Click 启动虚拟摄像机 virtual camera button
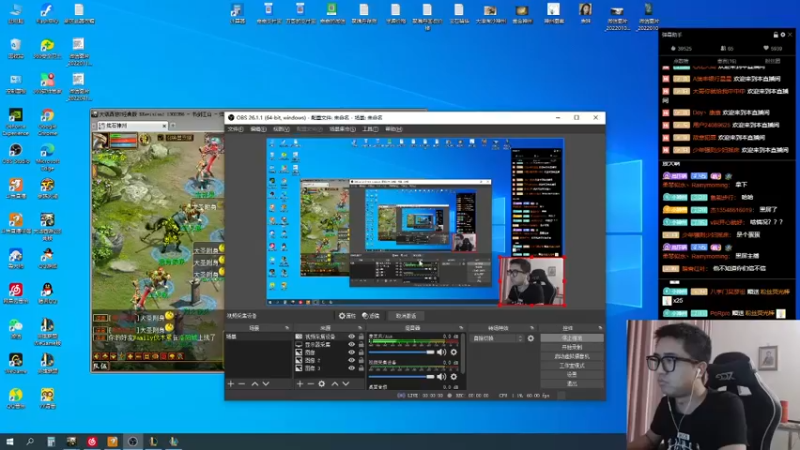 (572, 357)
